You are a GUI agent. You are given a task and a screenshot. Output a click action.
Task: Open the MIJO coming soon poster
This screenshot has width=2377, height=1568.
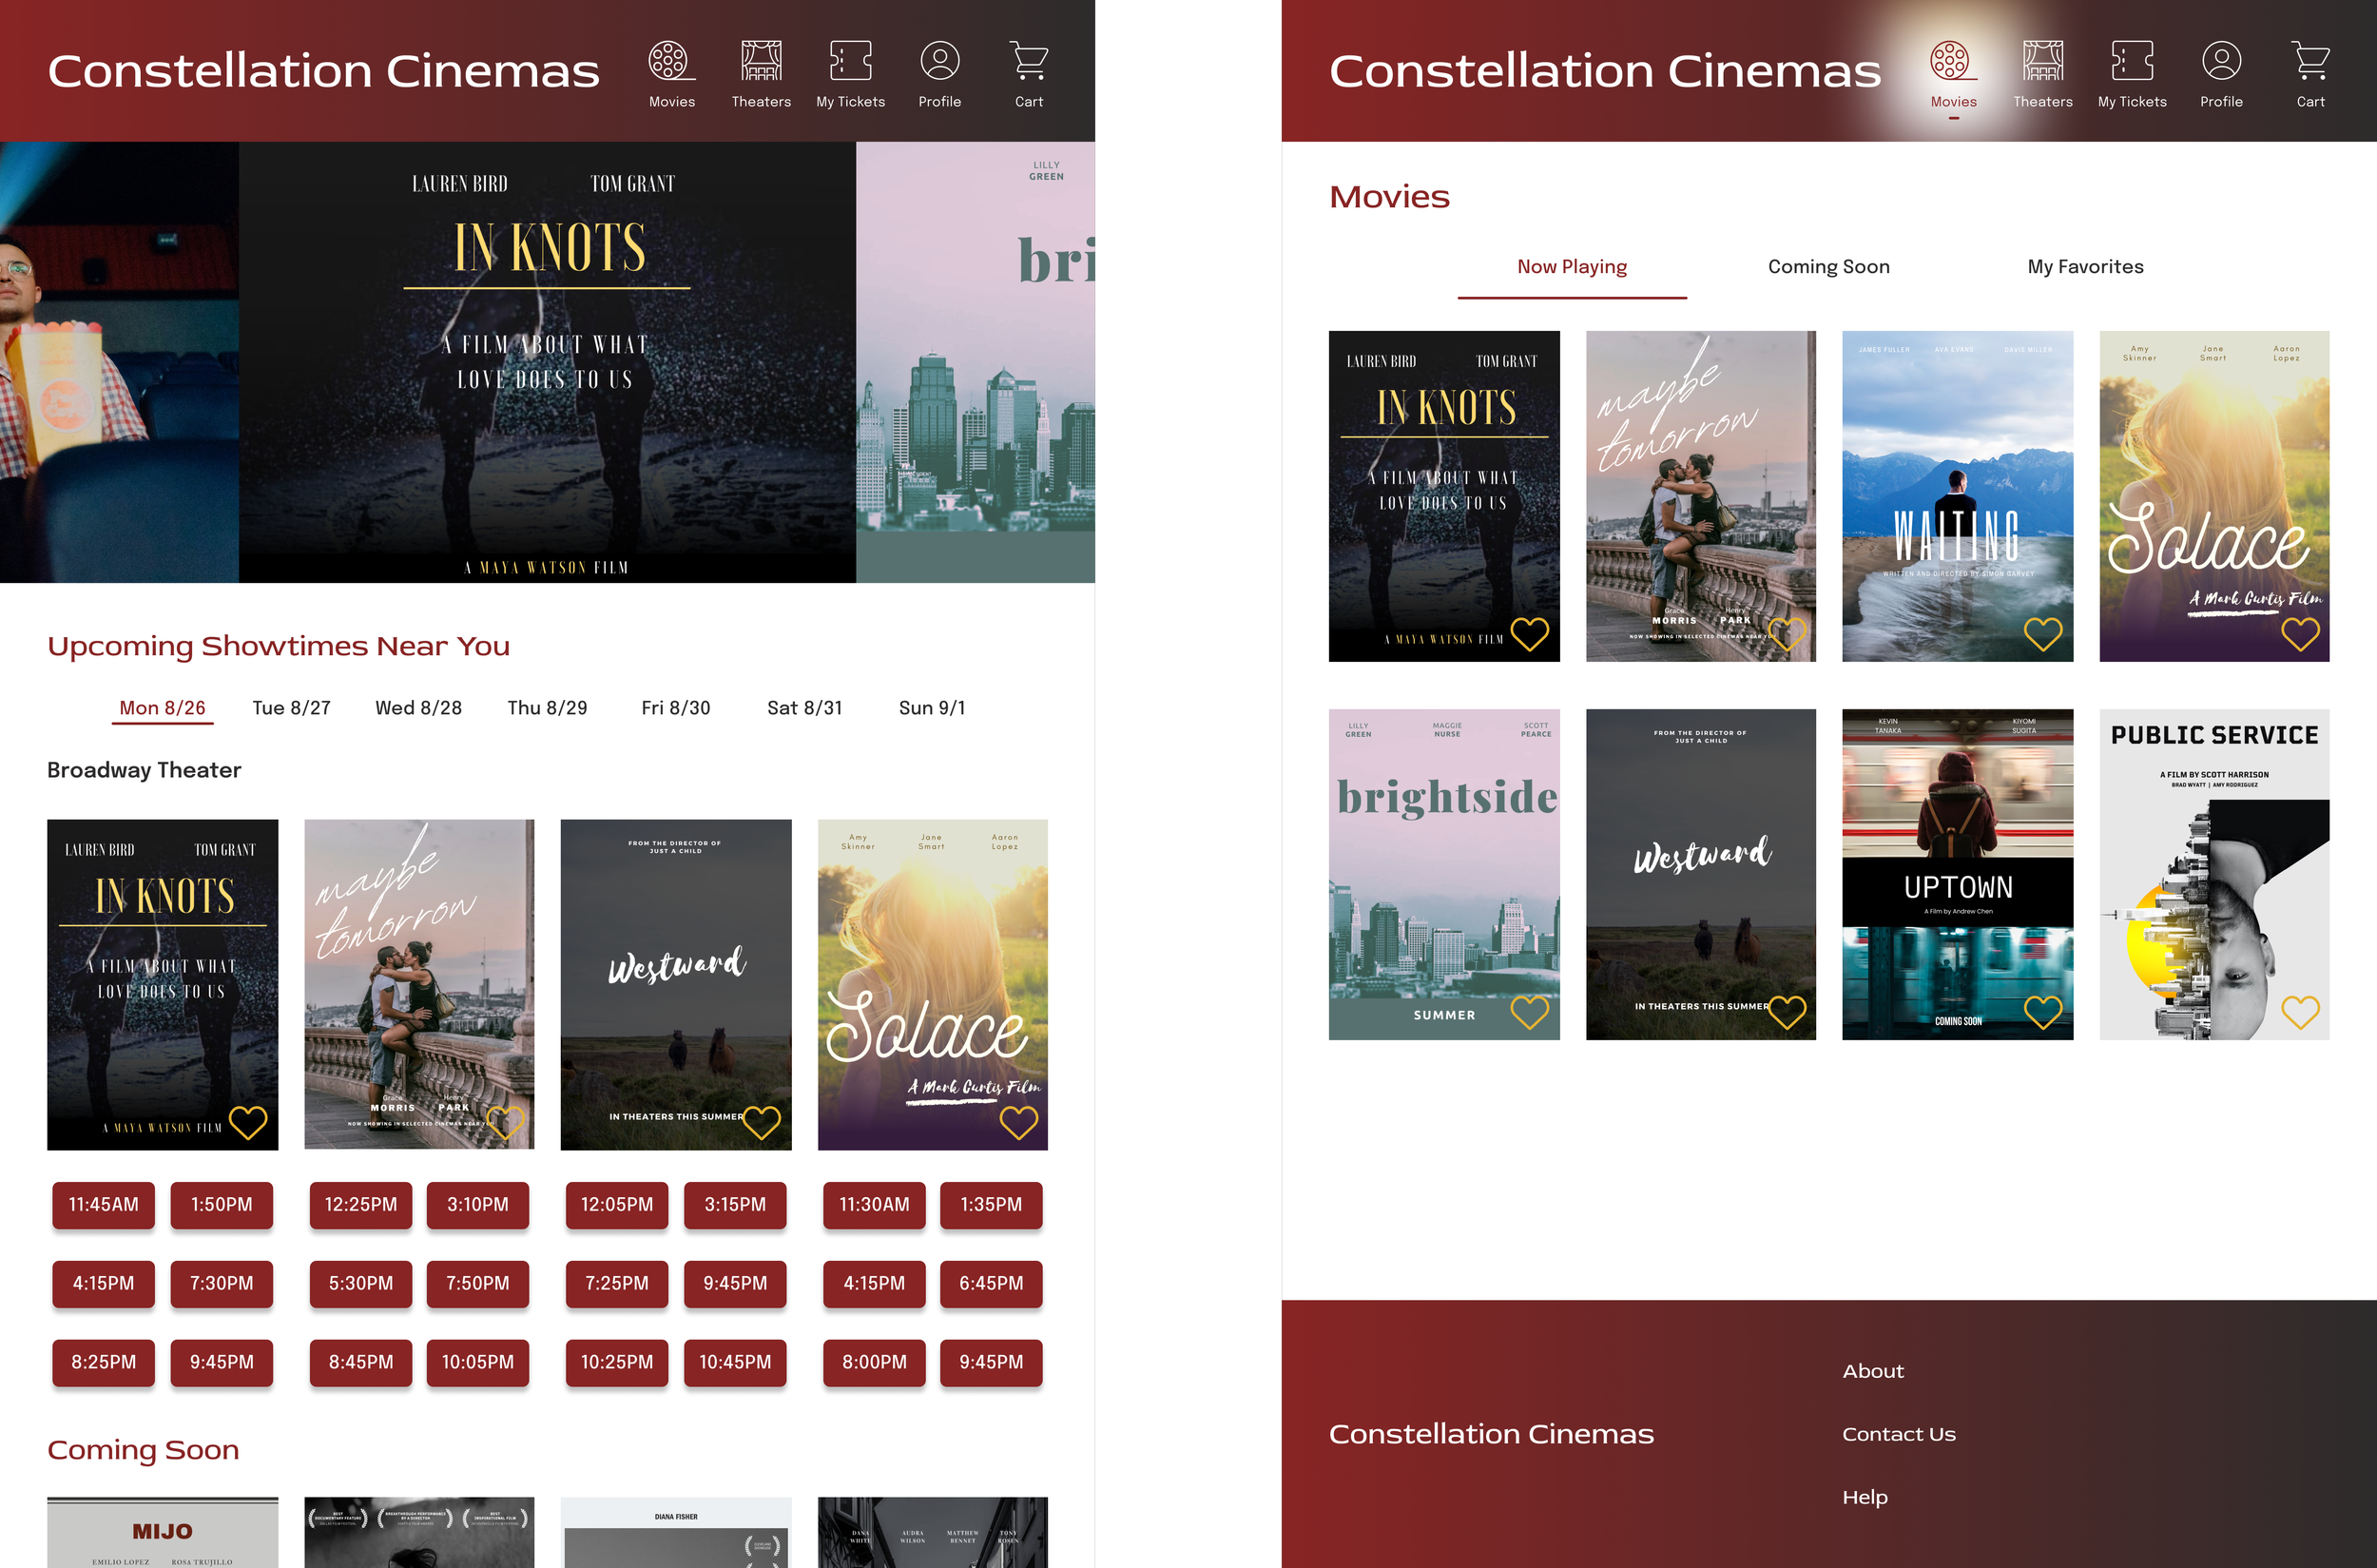click(162, 1532)
